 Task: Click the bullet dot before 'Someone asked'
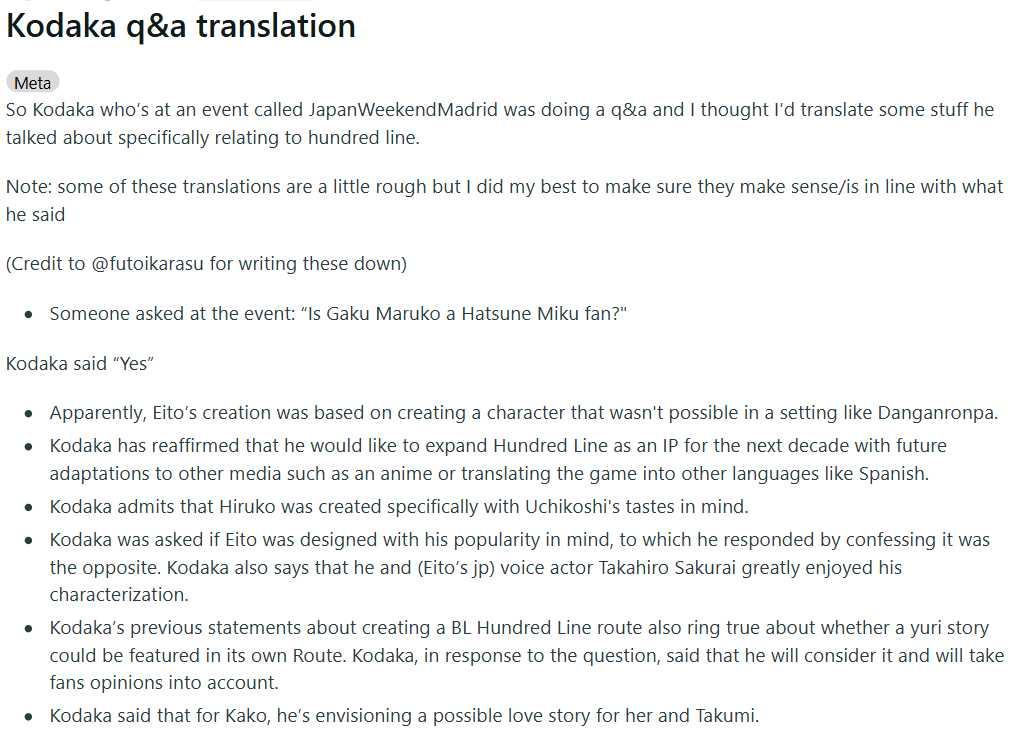click(28, 315)
